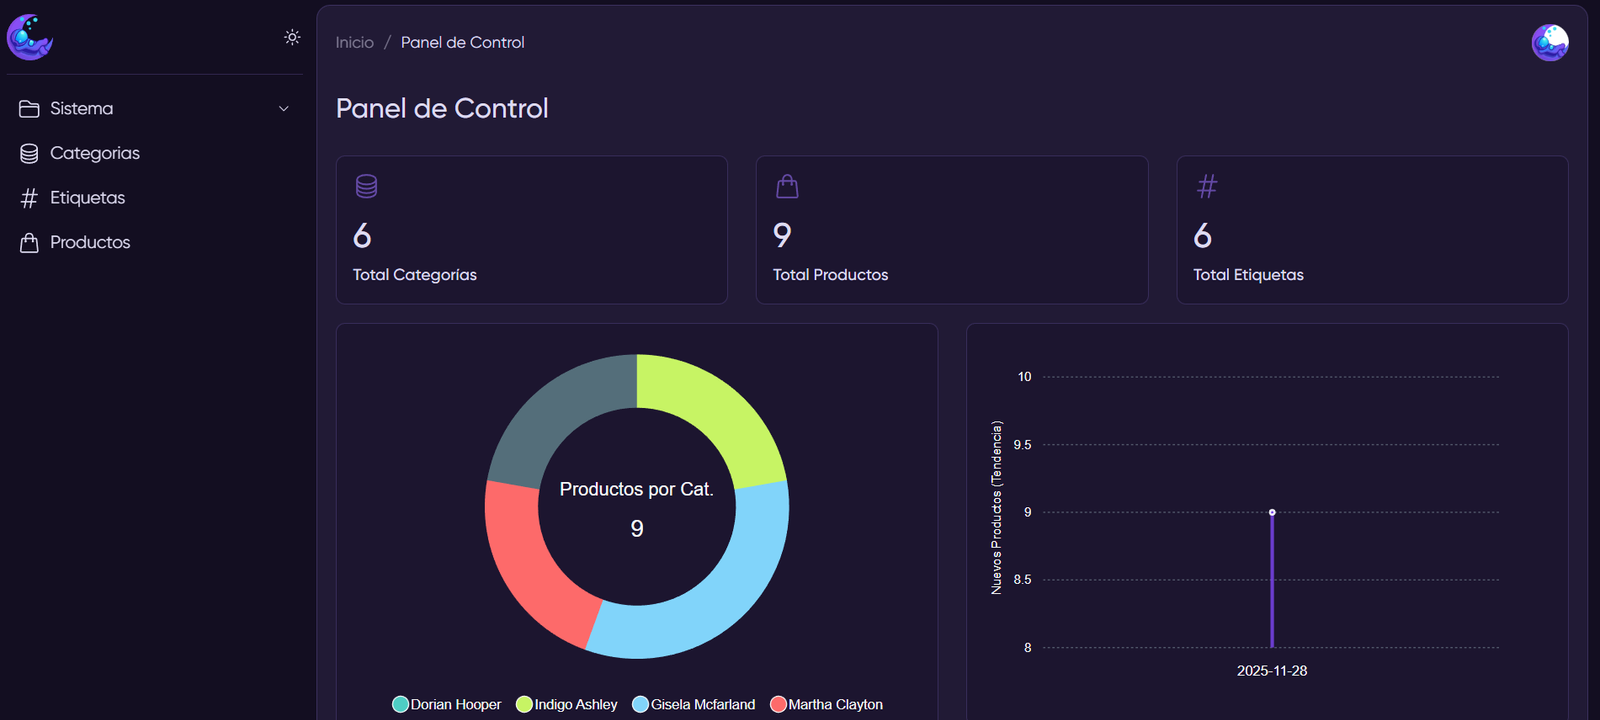Image resolution: width=1600 pixels, height=720 pixels.
Task: Open the Sistema folder menu
Action: click(81, 108)
